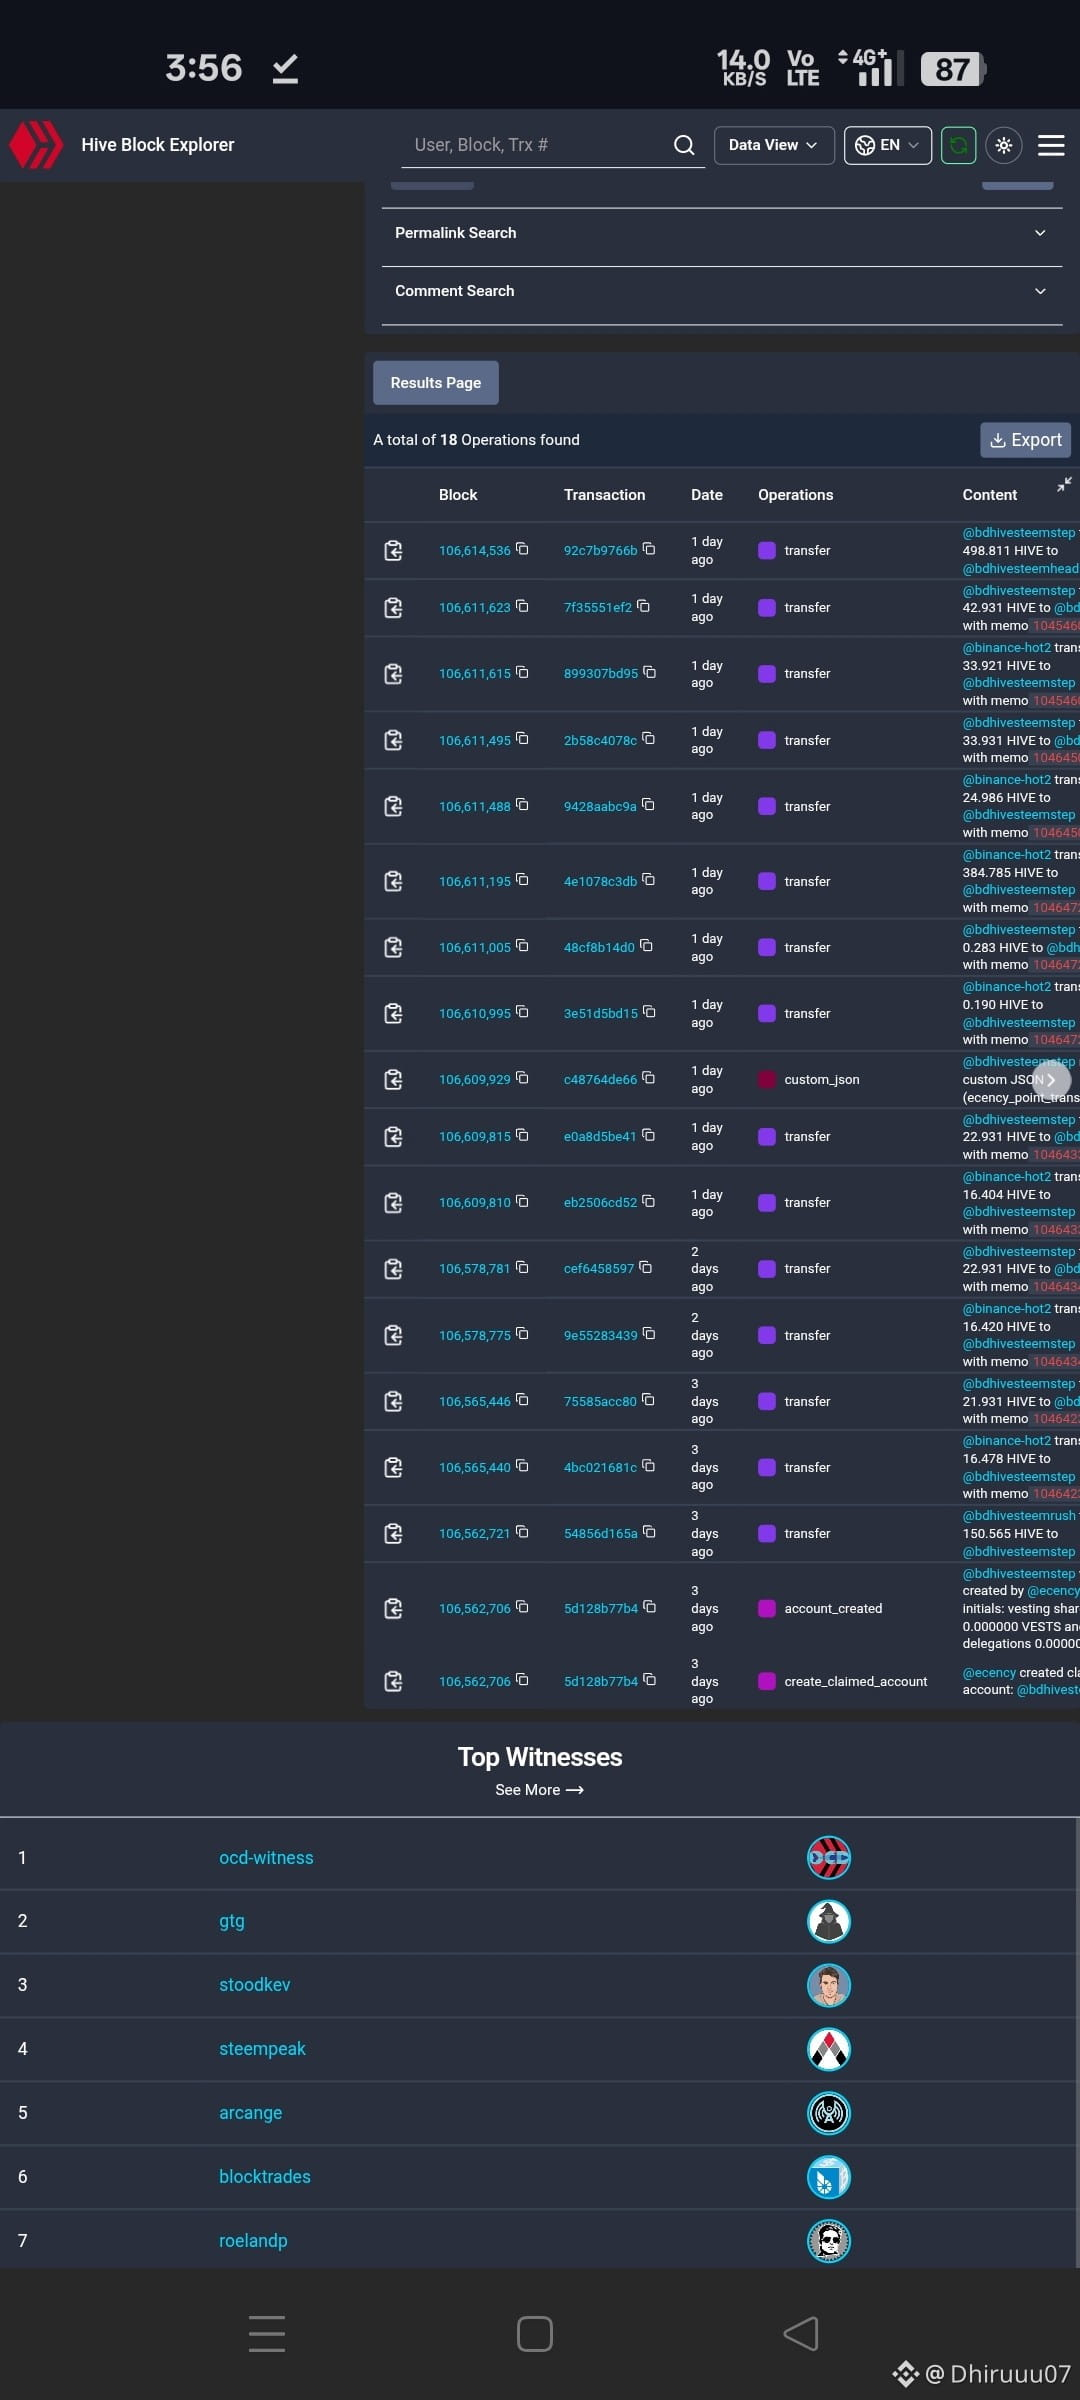
Task: Click the Export button
Action: (1025, 440)
